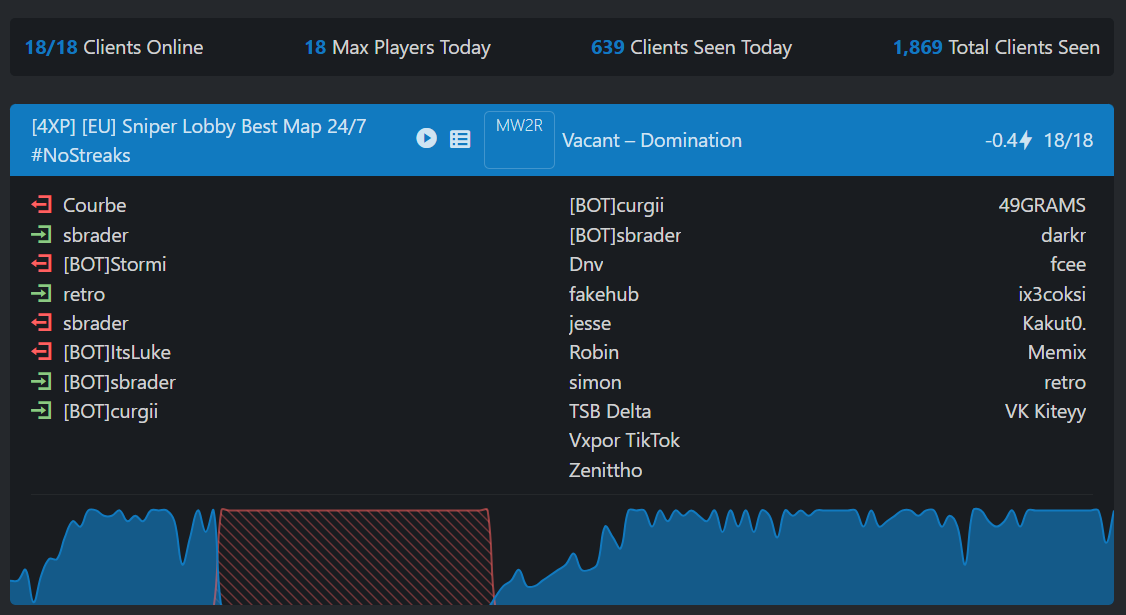The width and height of the screenshot is (1126, 615).
Task: Open the server list-view icon
Action: tap(460, 139)
